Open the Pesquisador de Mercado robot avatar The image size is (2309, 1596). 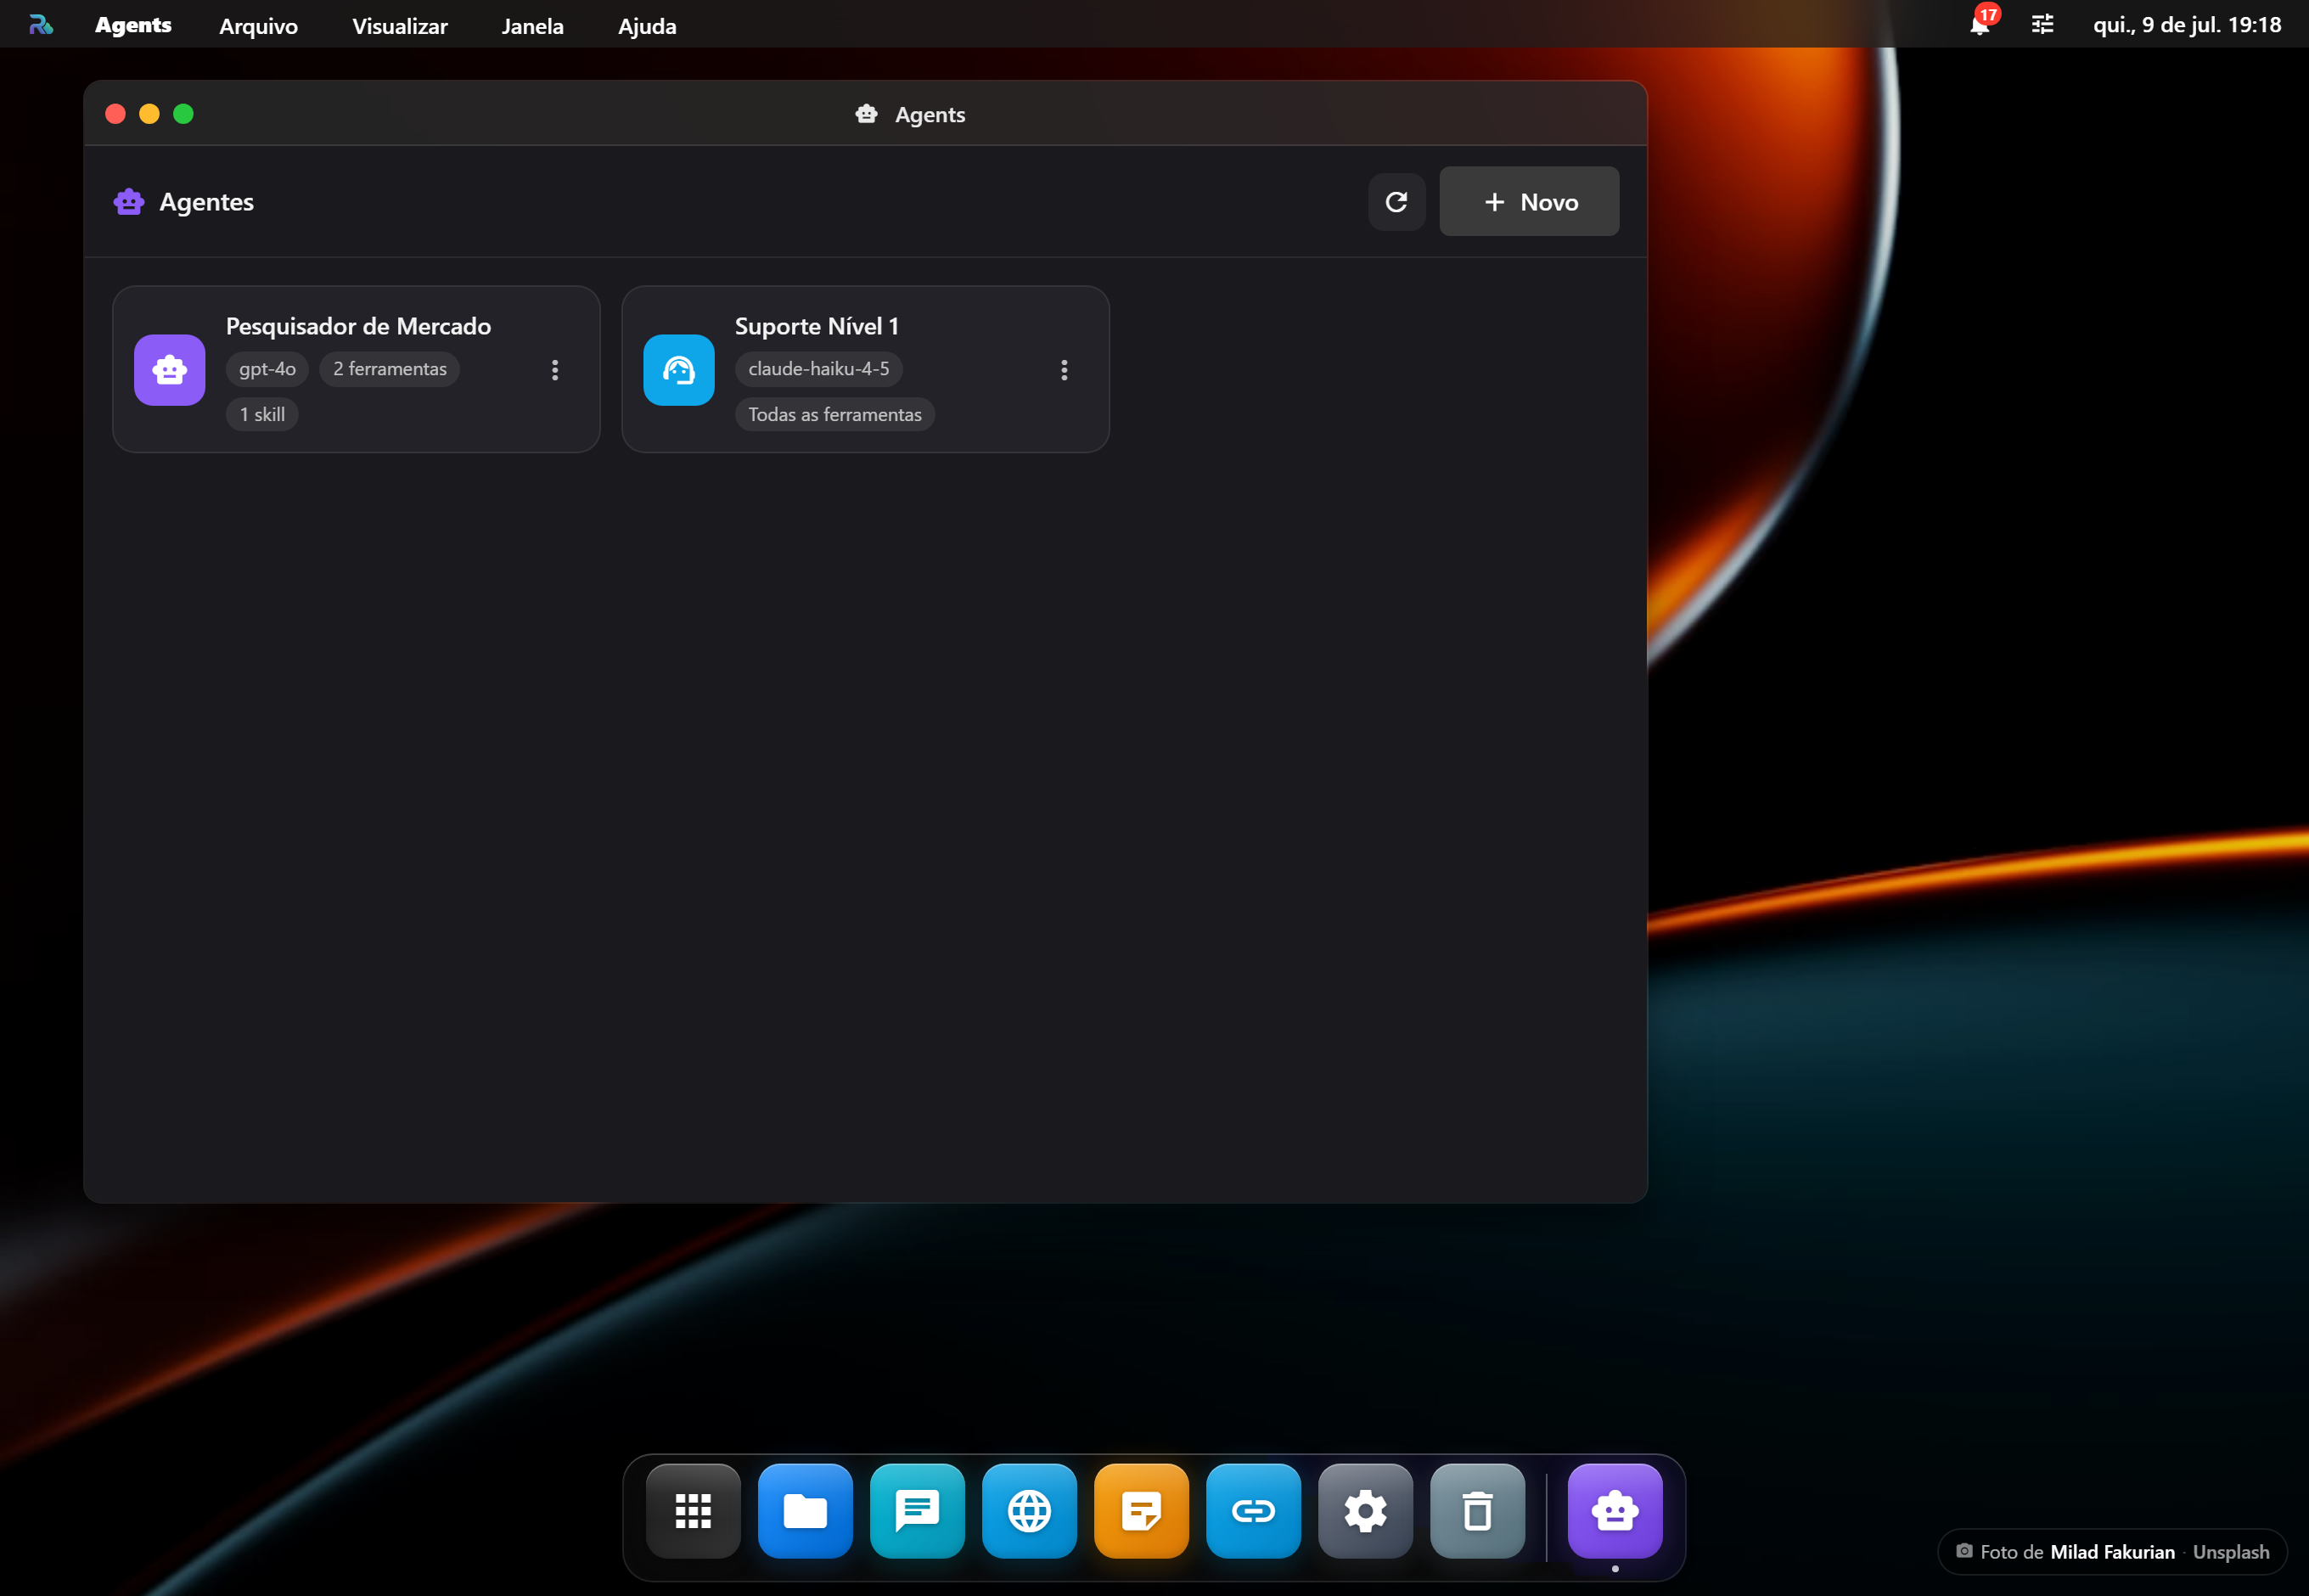pos(170,370)
